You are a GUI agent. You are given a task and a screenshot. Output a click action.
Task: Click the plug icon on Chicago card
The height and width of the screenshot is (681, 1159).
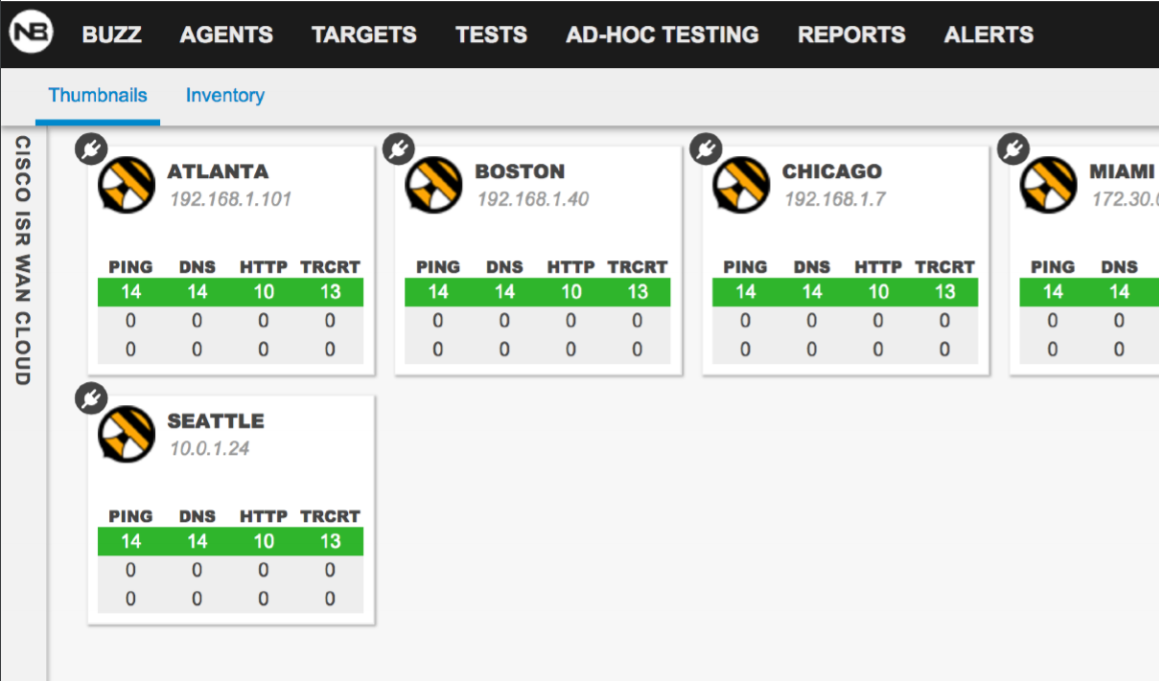click(706, 149)
